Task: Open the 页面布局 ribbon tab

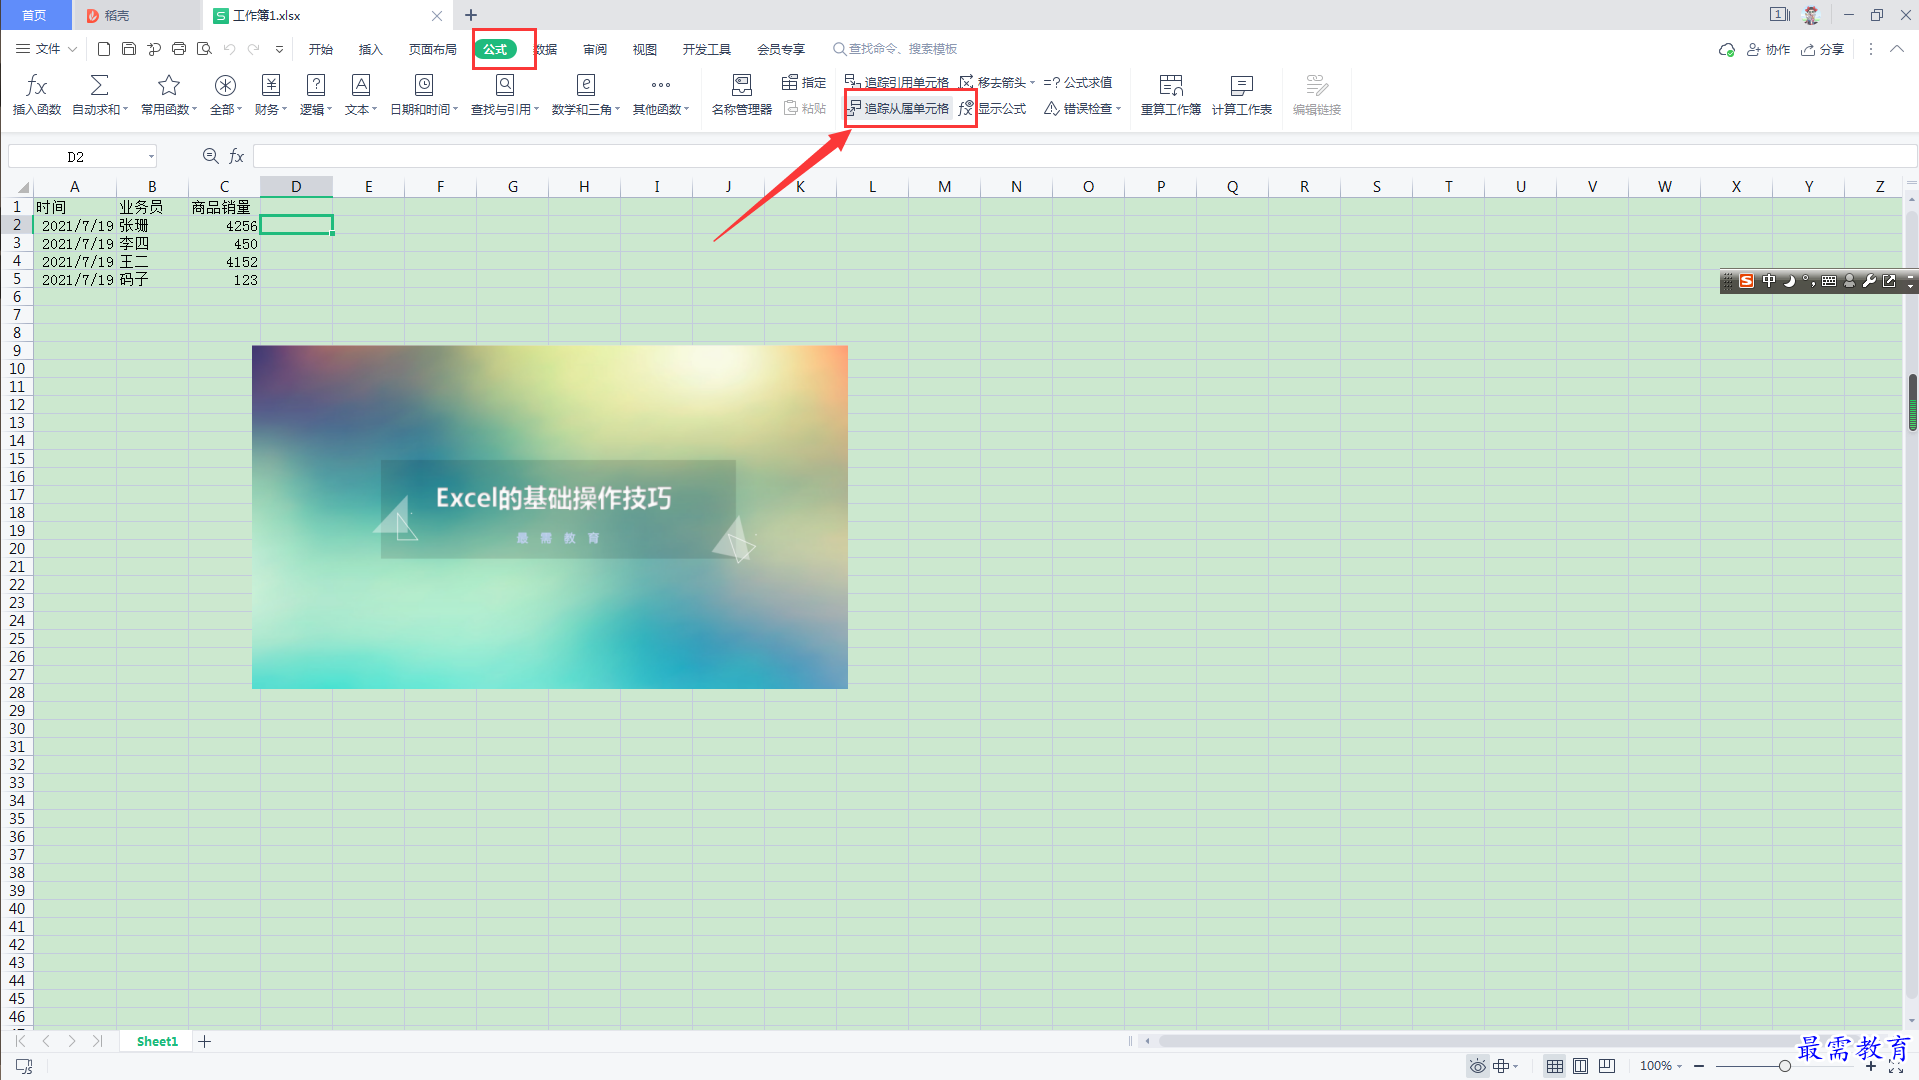Action: [432, 49]
